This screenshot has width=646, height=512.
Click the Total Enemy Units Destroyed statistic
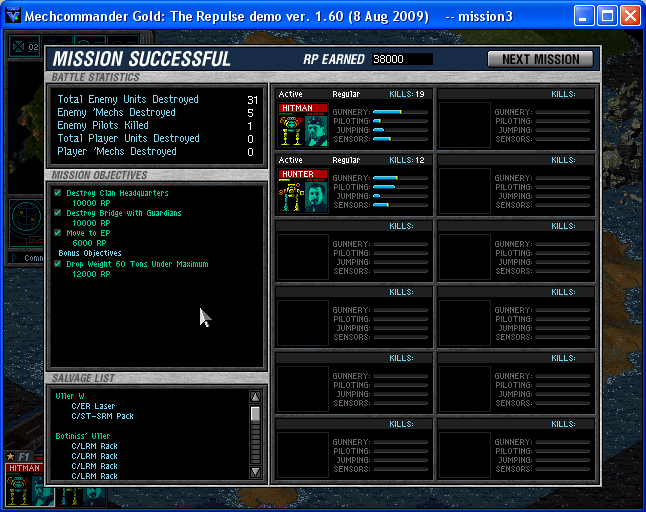pyautogui.click(x=157, y=99)
